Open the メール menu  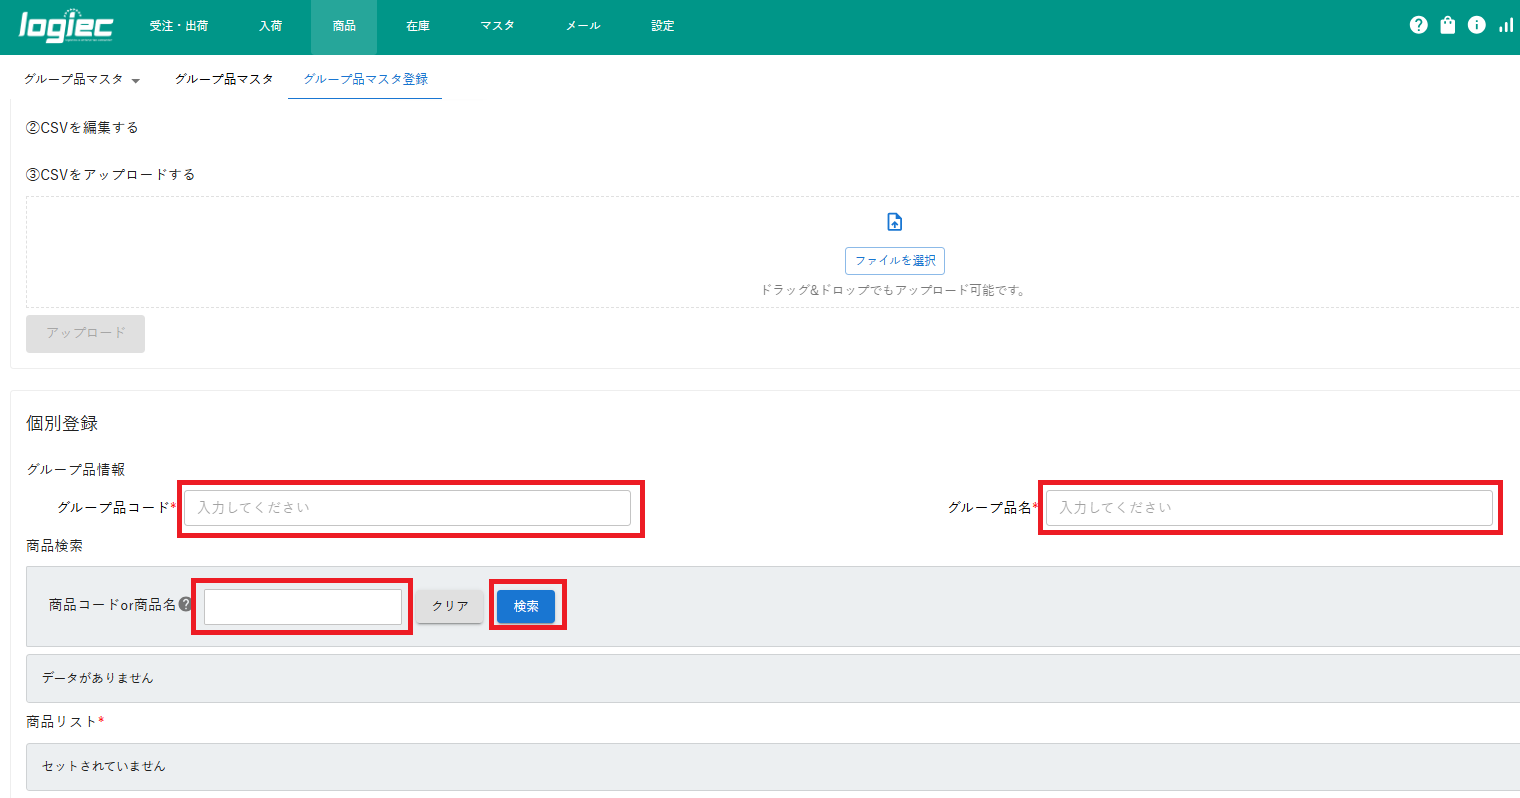pyautogui.click(x=583, y=26)
